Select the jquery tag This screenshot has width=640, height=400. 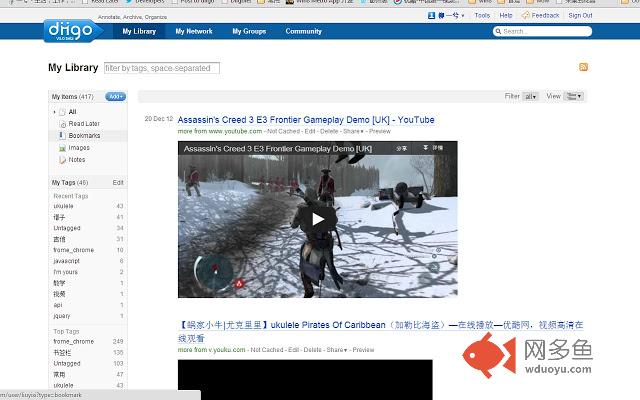point(62,316)
